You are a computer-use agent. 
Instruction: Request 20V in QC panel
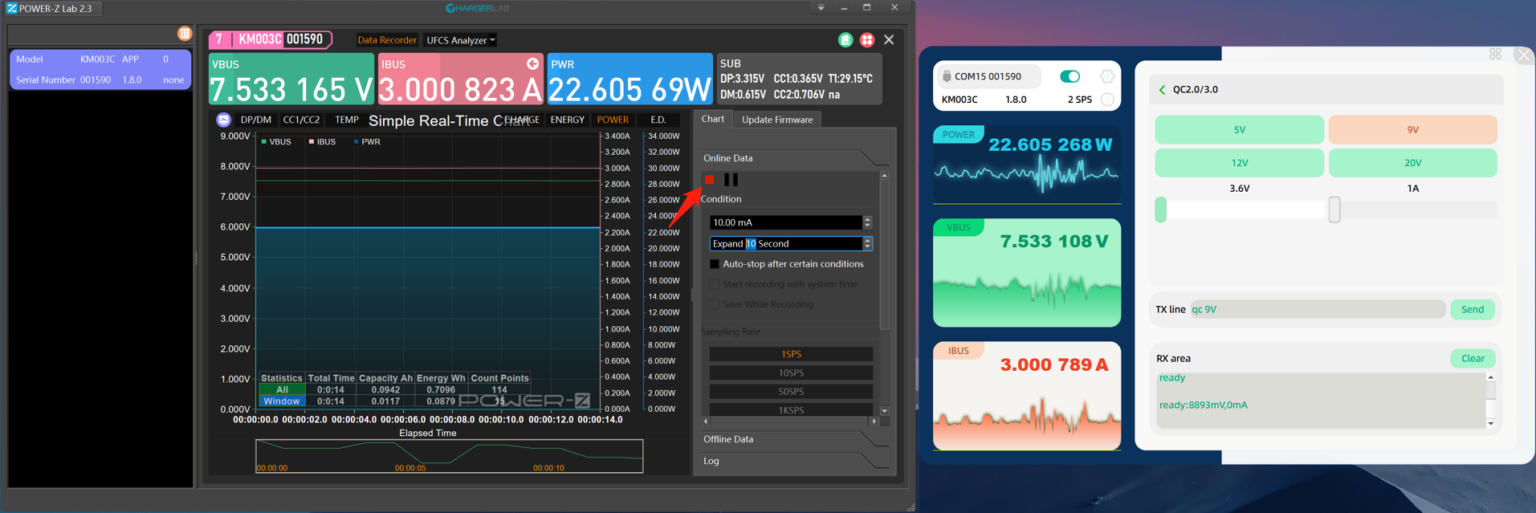tap(1413, 163)
